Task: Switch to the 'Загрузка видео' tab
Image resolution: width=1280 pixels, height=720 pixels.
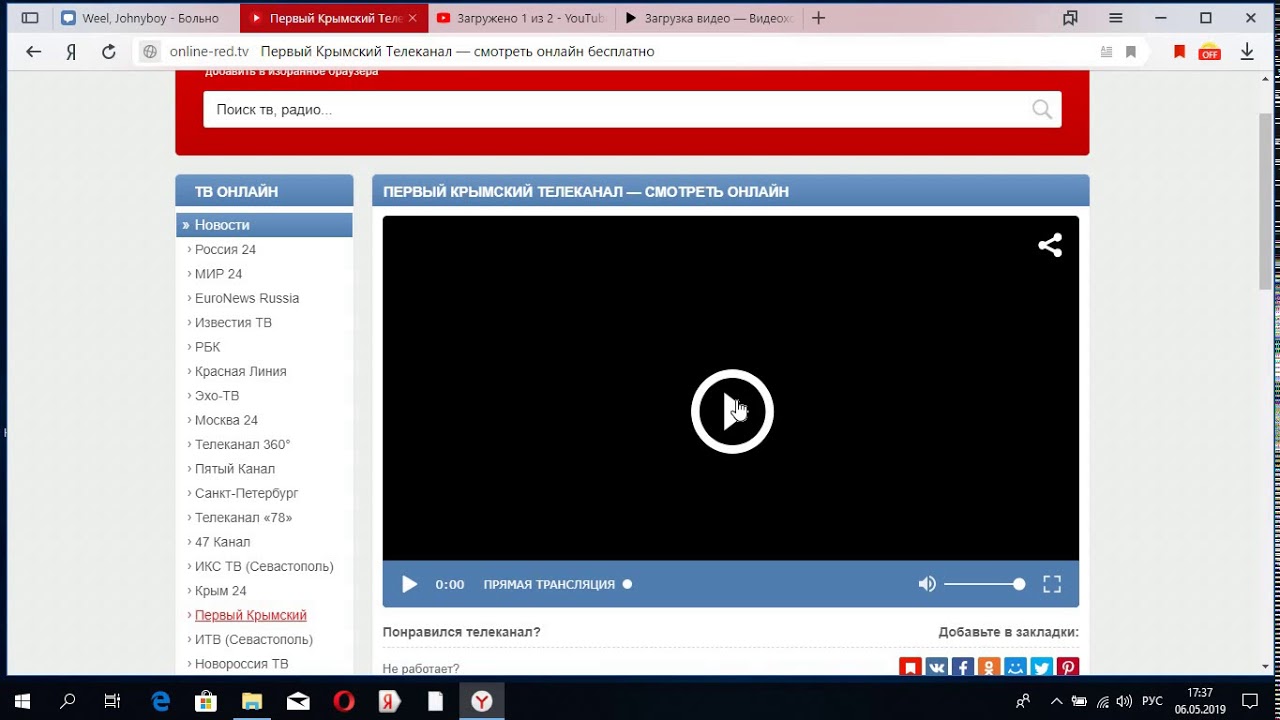Action: 707,18
